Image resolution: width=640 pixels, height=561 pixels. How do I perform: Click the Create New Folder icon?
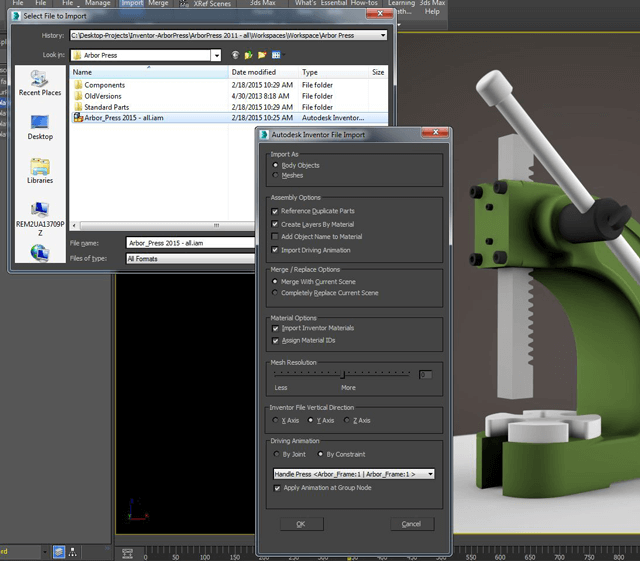tap(262, 55)
